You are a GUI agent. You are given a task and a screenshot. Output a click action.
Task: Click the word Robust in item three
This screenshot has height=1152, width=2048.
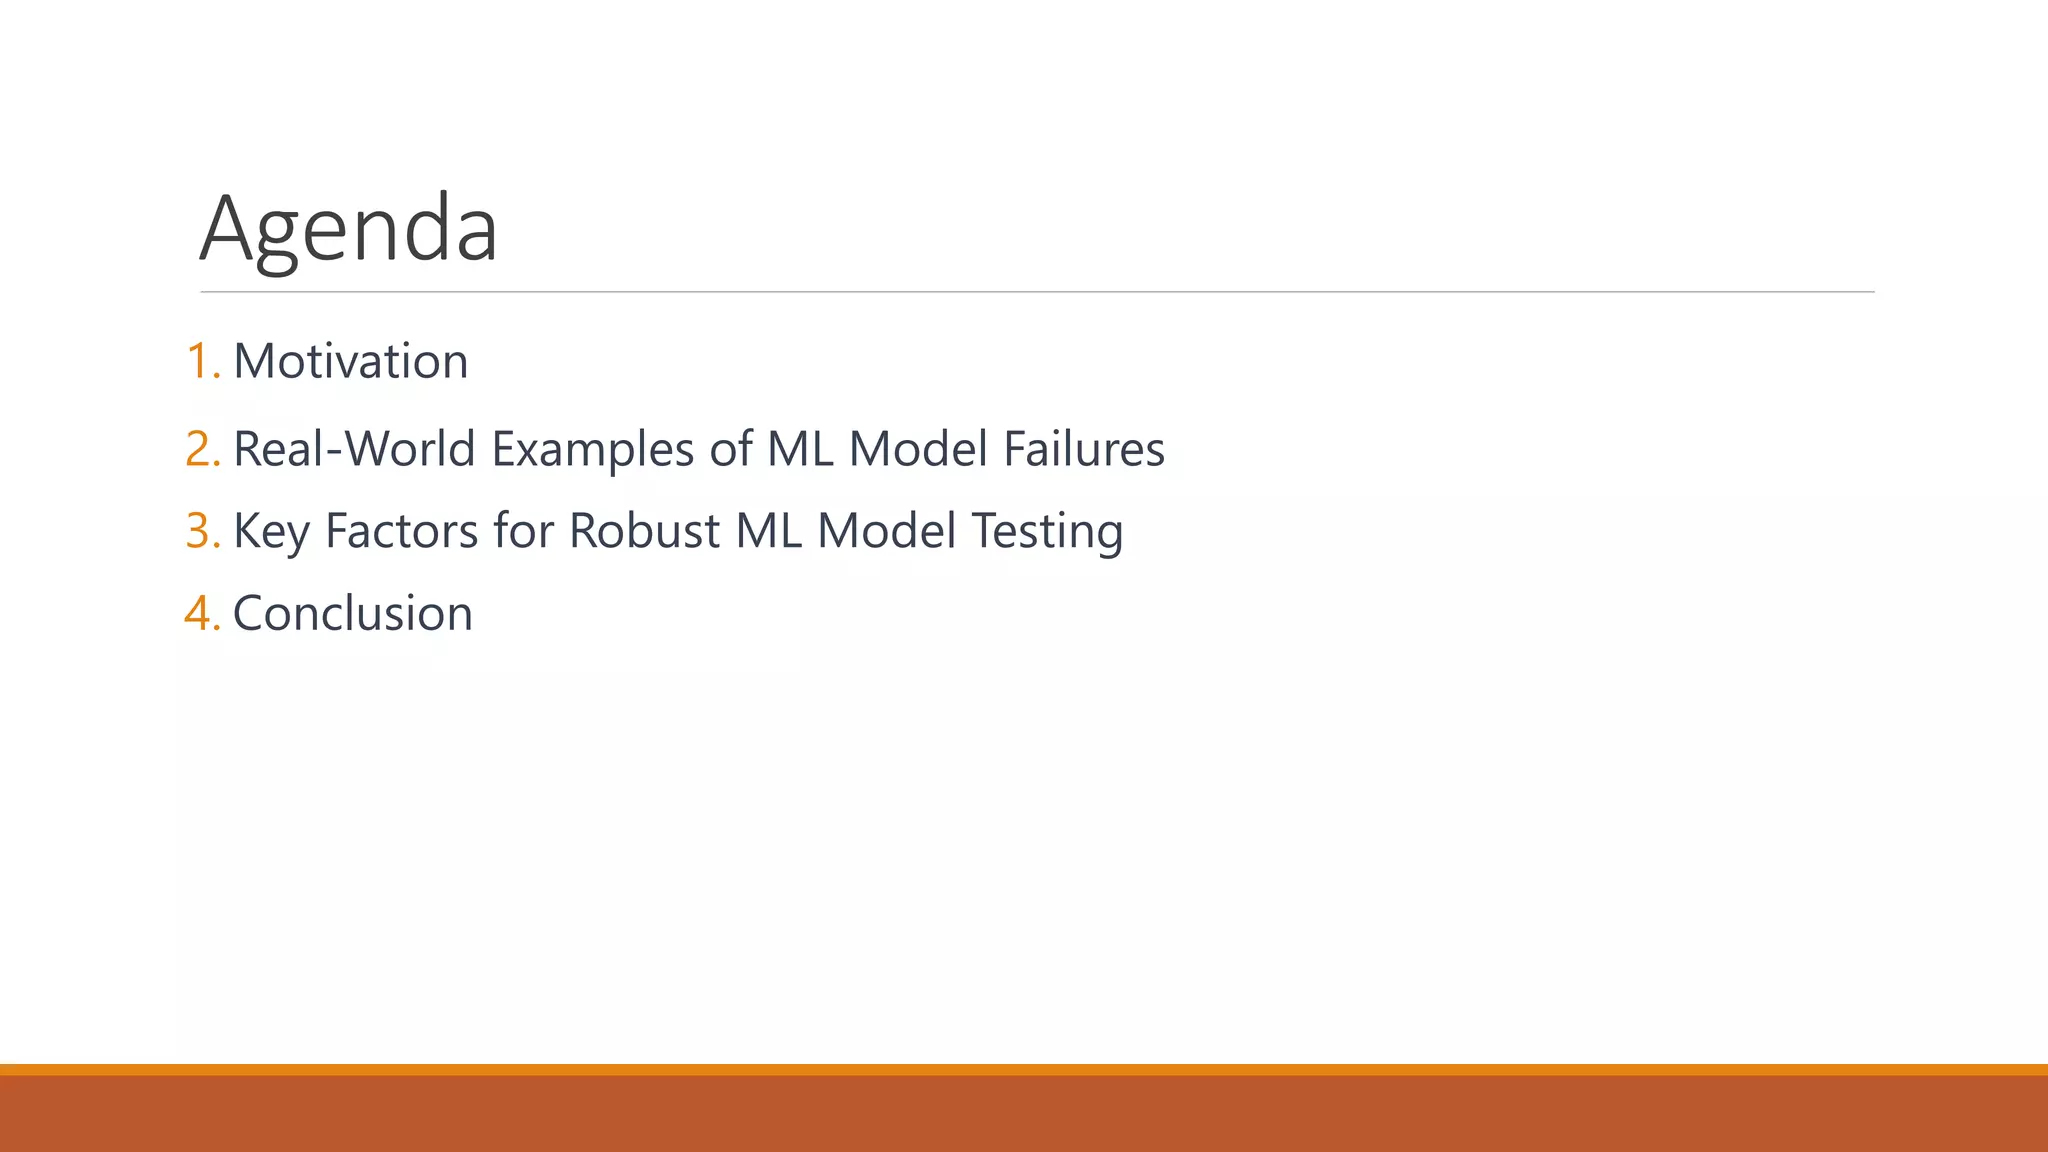644,531
